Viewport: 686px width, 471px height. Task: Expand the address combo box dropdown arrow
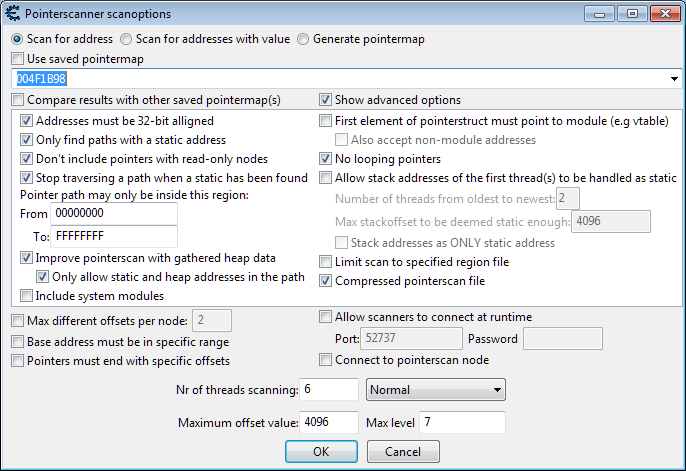click(676, 78)
